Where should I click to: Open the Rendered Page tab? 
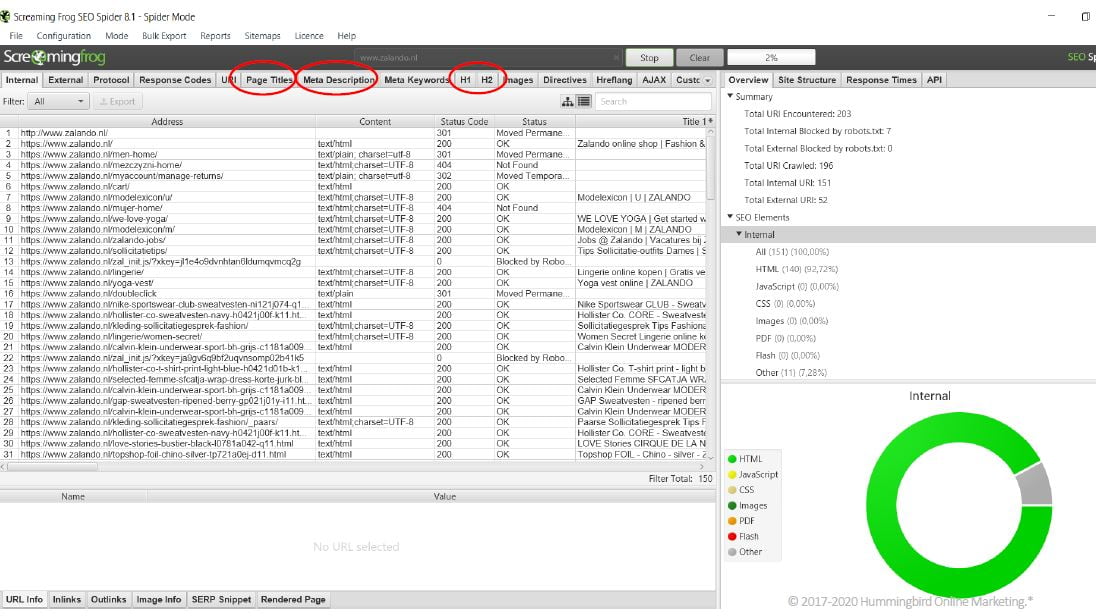click(x=294, y=599)
